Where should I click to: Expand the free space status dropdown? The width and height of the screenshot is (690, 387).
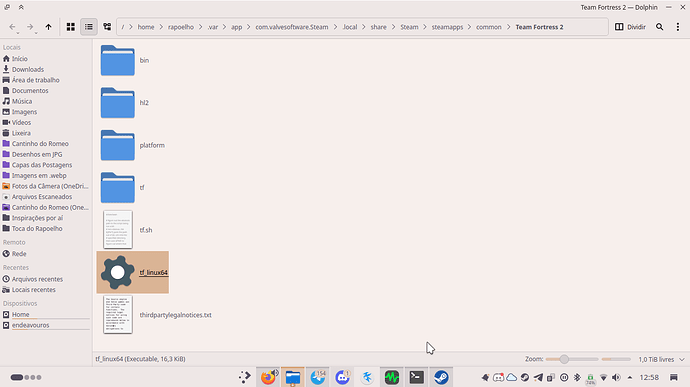click(x=682, y=359)
